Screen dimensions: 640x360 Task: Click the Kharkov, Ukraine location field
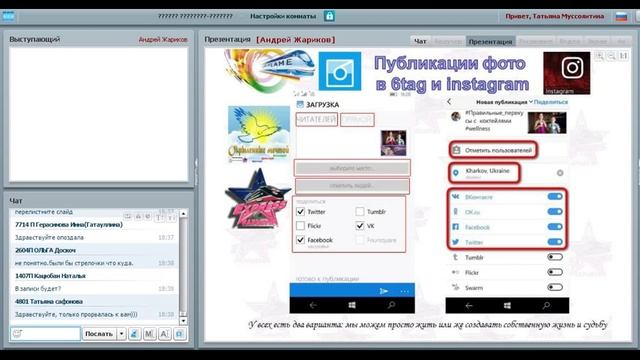pyautogui.click(x=484, y=173)
